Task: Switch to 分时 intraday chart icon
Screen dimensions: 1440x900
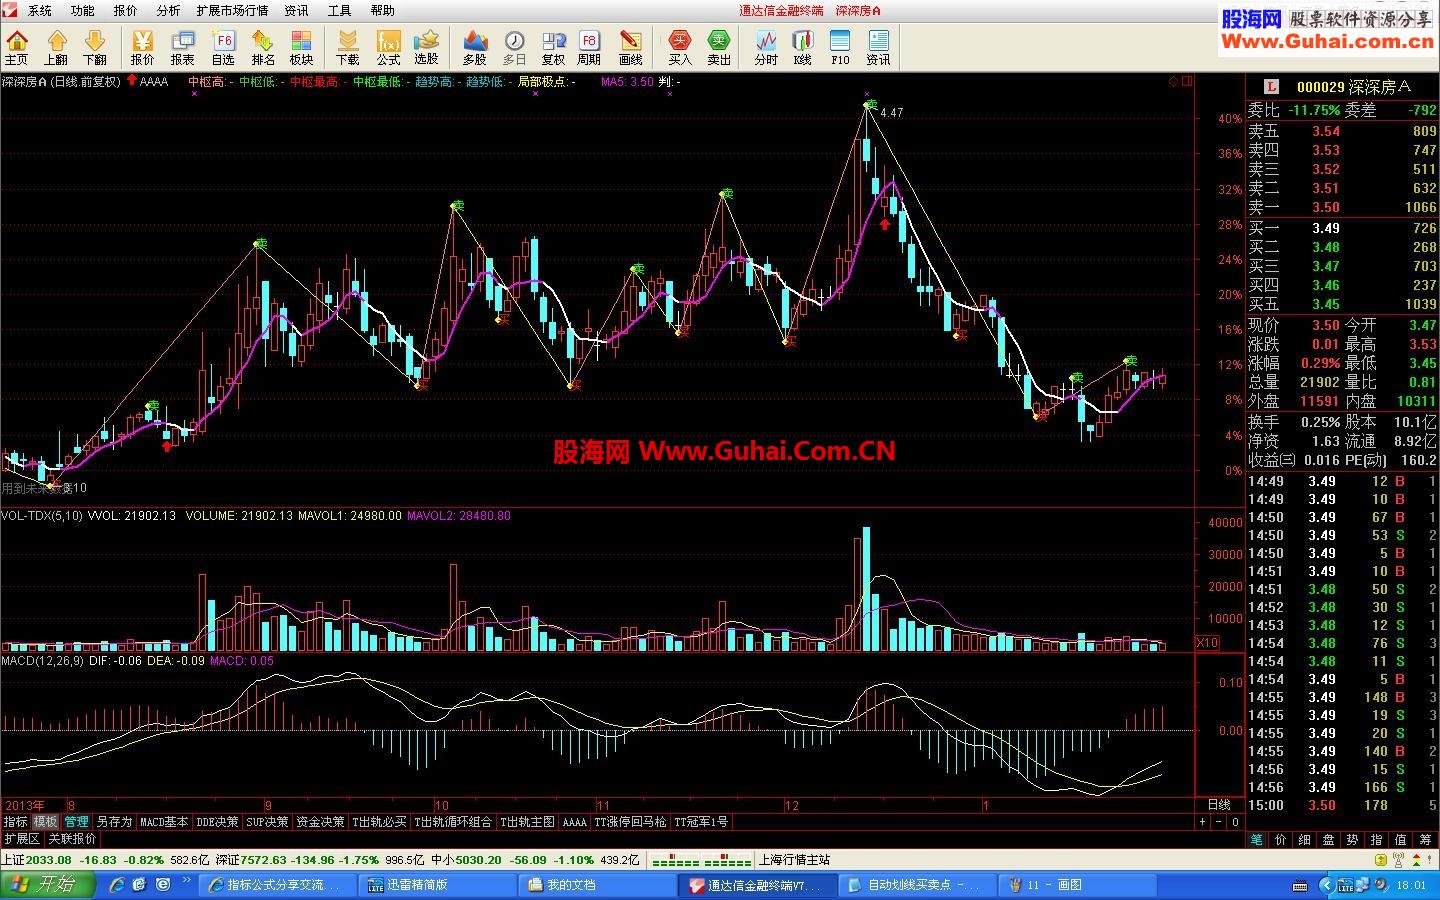Action: tap(766, 46)
